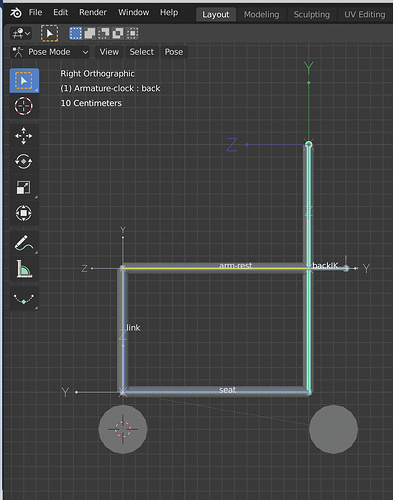Select the Select Box tool
The image size is (393, 500).
click(24, 80)
